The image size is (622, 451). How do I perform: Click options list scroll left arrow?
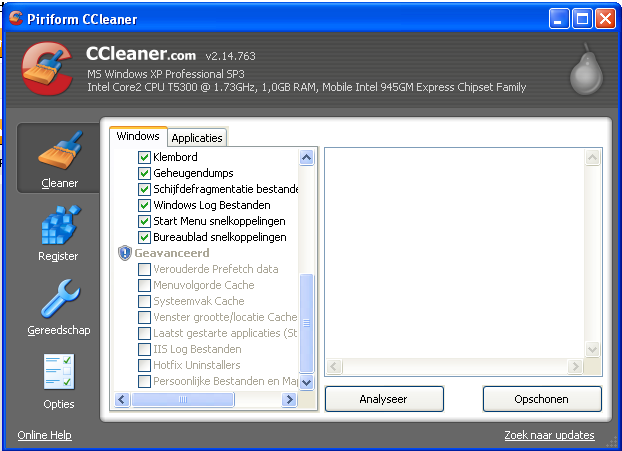122,399
